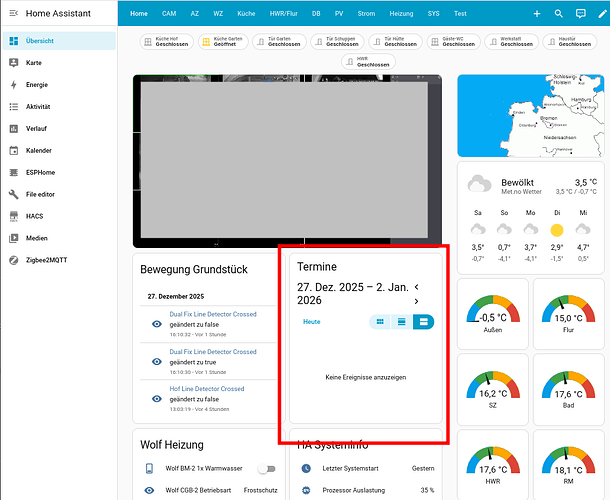This screenshot has height=500, width=610.
Task: Click the Di sunny forecast day
Action: 557,235
